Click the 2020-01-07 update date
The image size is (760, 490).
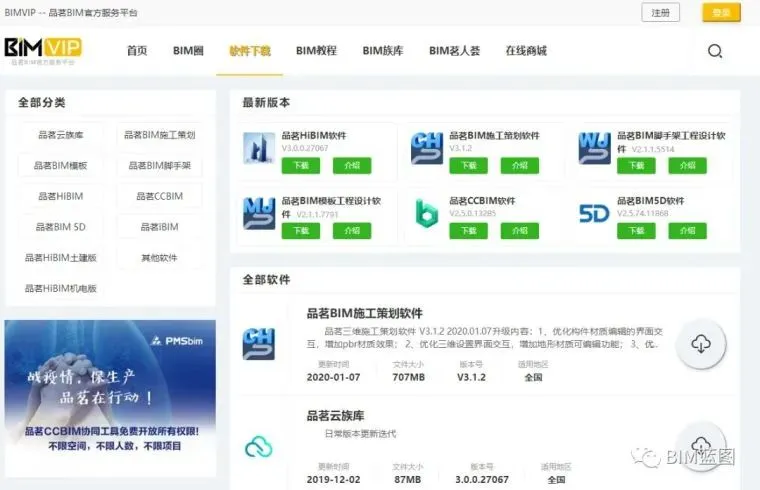point(333,377)
